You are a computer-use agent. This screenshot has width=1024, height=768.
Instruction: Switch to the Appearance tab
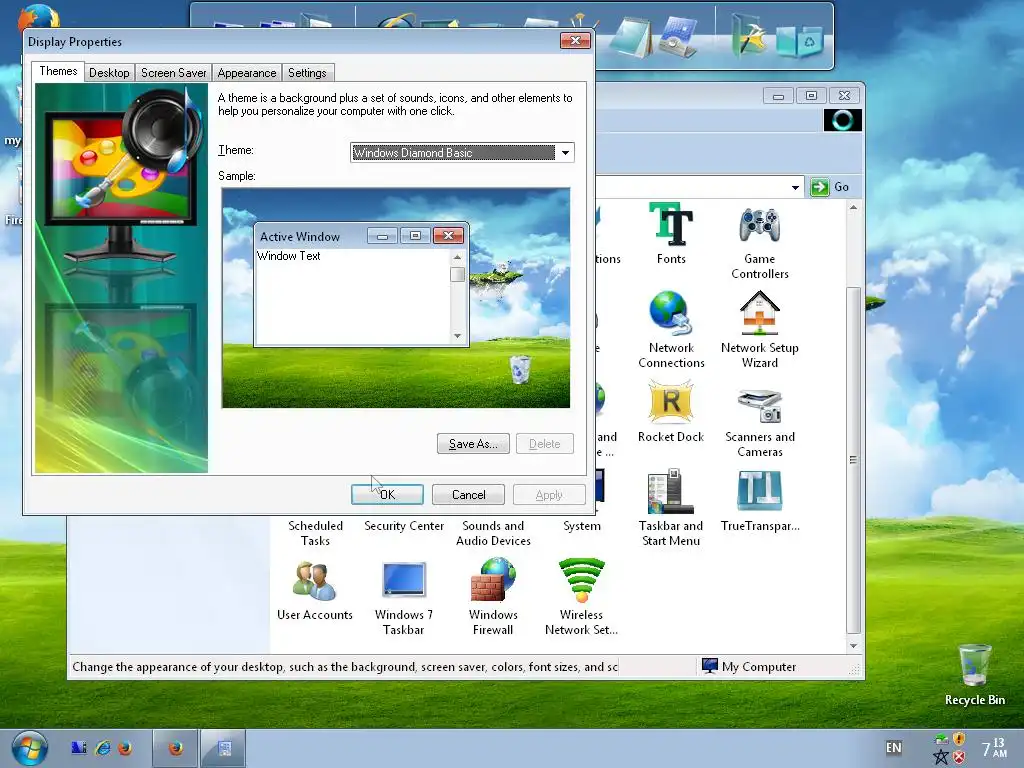click(247, 72)
